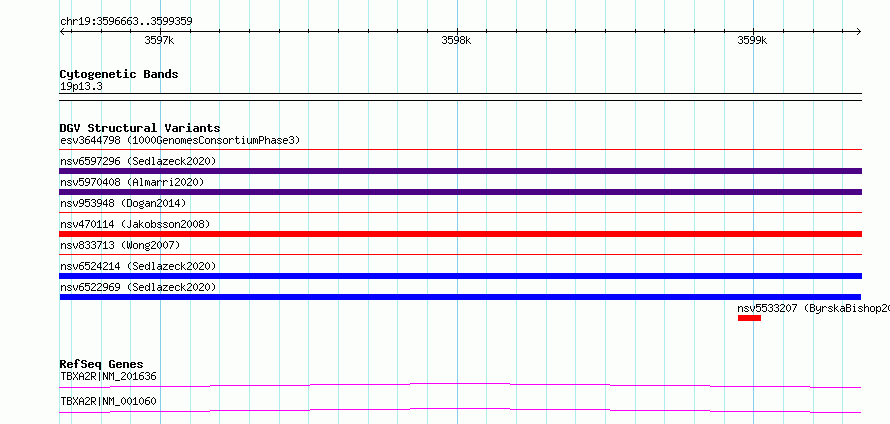The image size is (890, 424).
Task: Click the blue nsv6522969 variant bar
Action: 460,297
